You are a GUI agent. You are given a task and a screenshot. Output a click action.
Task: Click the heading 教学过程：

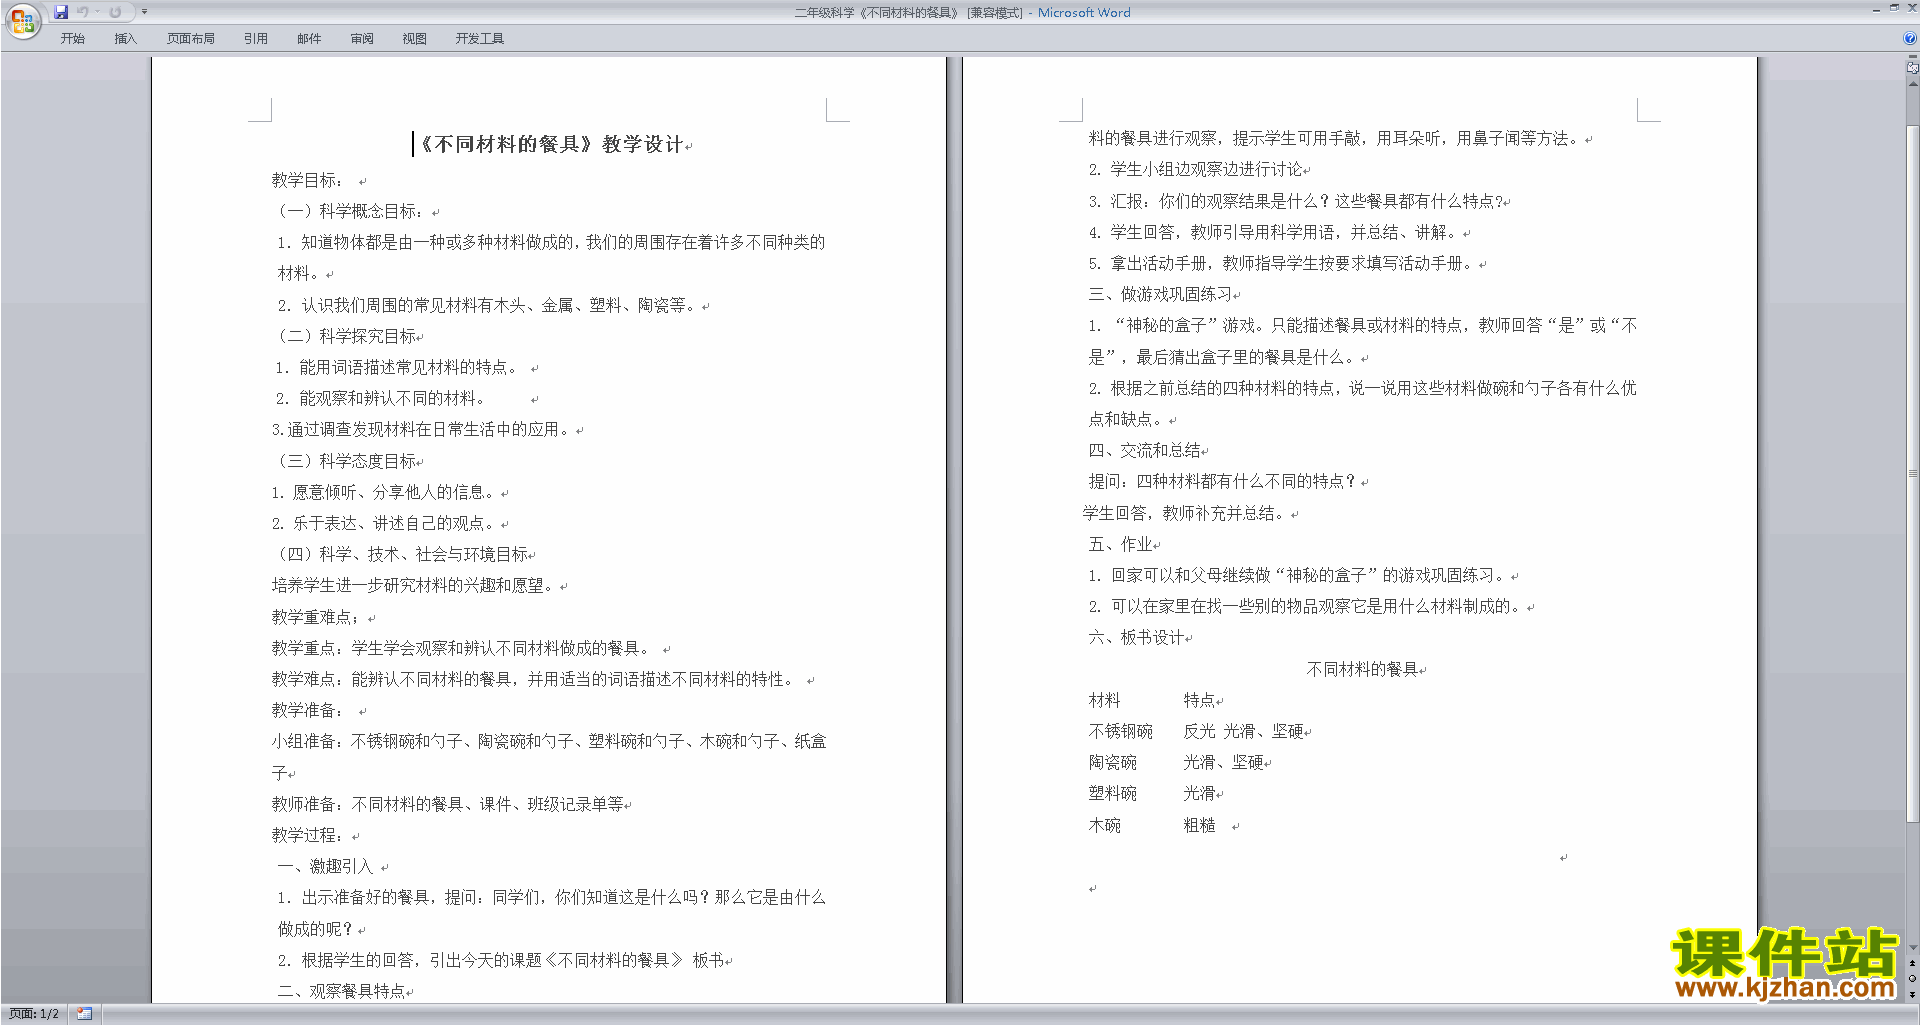pyautogui.click(x=308, y=835)
